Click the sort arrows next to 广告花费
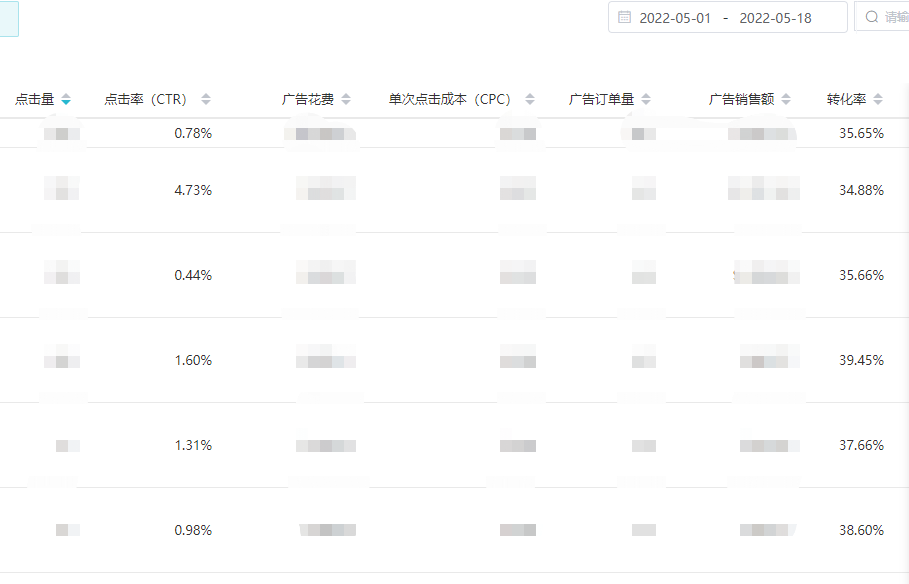Screen dimensions: 909x584 347,98
